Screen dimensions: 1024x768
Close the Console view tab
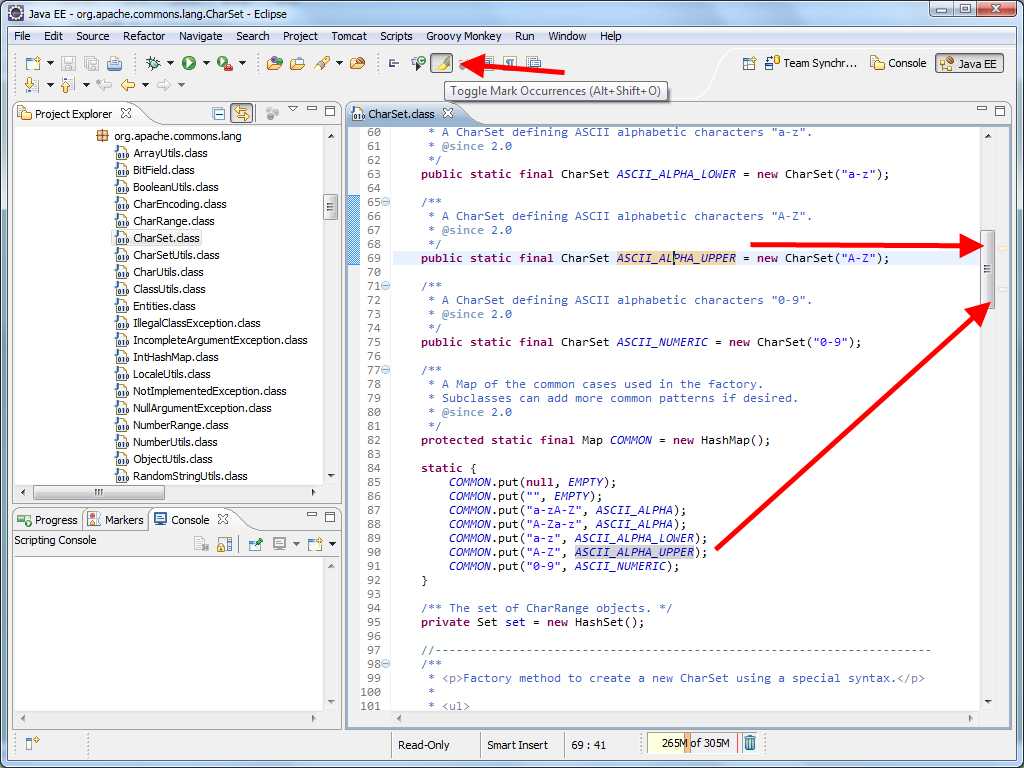pyautogui.click(x=223, y=519)
